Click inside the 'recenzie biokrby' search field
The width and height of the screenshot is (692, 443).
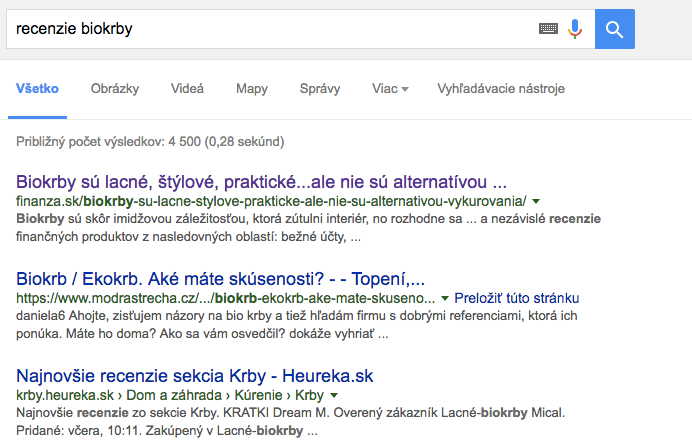(x=269, y=29)
